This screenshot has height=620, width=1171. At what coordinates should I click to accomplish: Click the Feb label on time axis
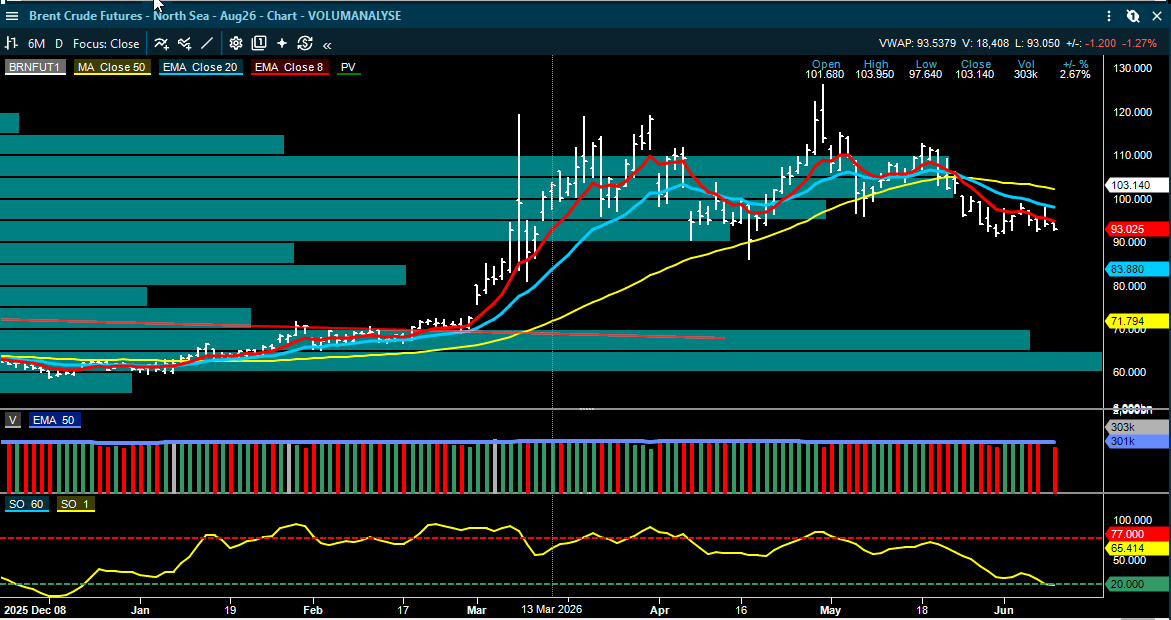pos(312,610)
